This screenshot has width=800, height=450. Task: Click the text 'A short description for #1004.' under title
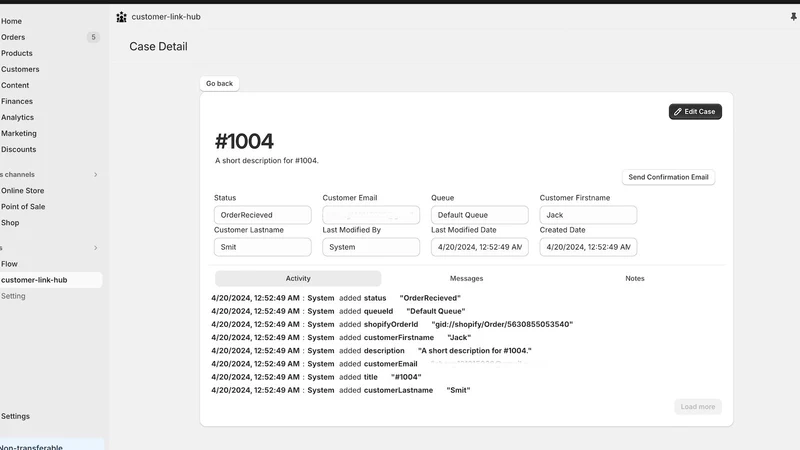[x=266, y=161]
